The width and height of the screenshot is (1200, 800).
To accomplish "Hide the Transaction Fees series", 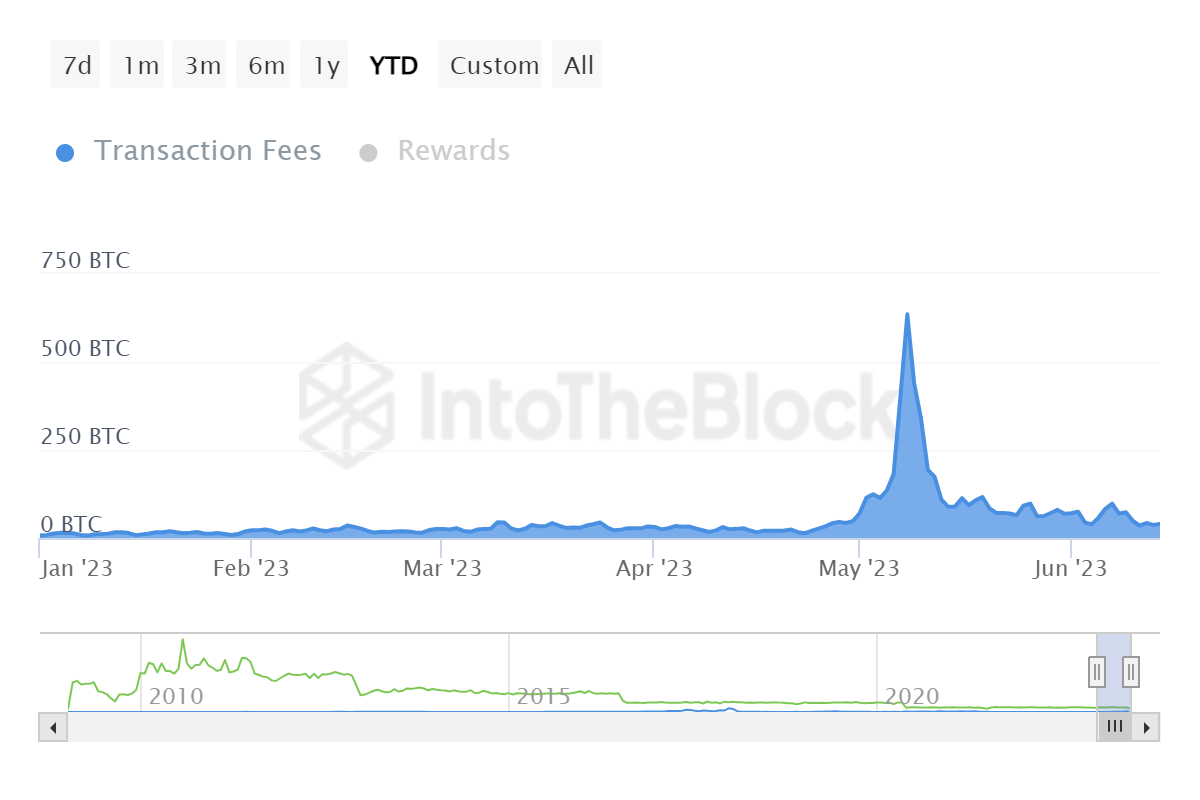I will click(208, 151).
